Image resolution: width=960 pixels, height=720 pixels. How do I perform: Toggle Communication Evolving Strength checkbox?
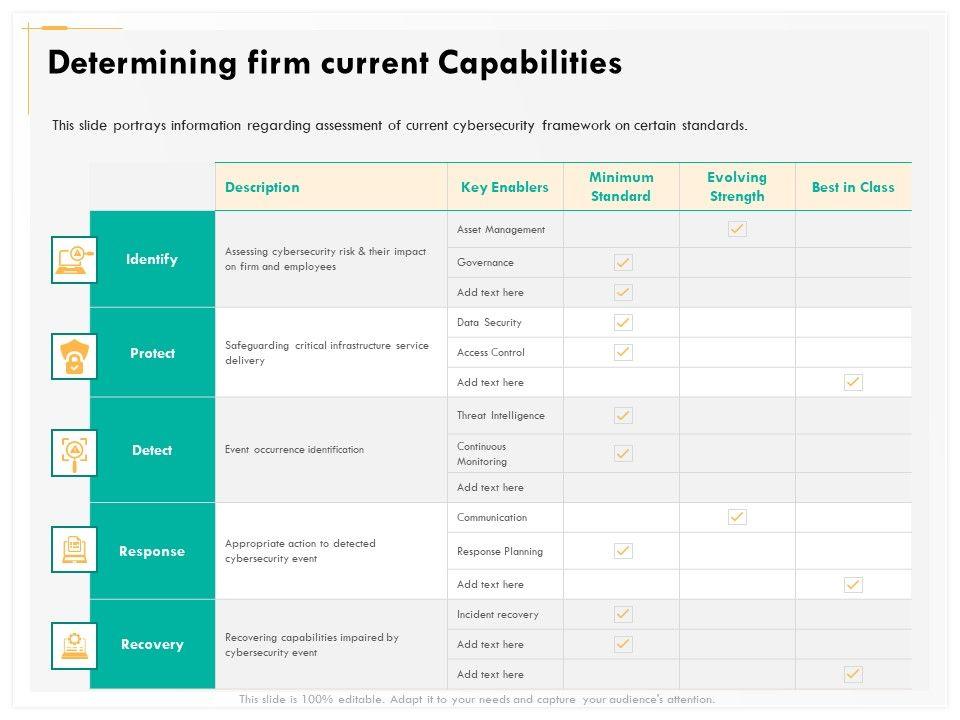737,517
